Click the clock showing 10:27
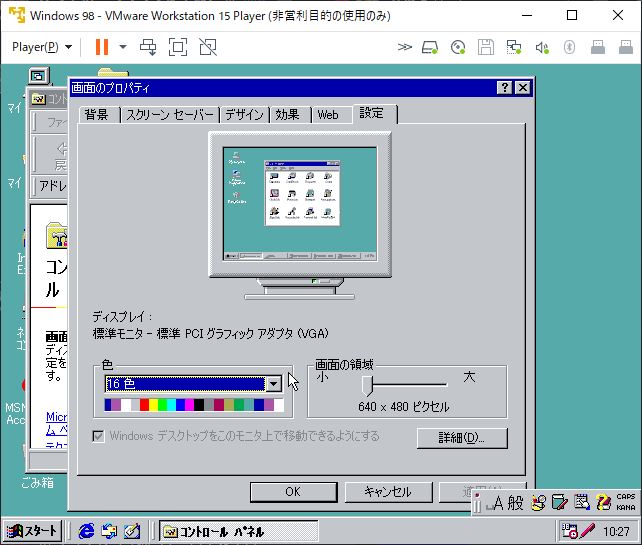 (617, 532)
